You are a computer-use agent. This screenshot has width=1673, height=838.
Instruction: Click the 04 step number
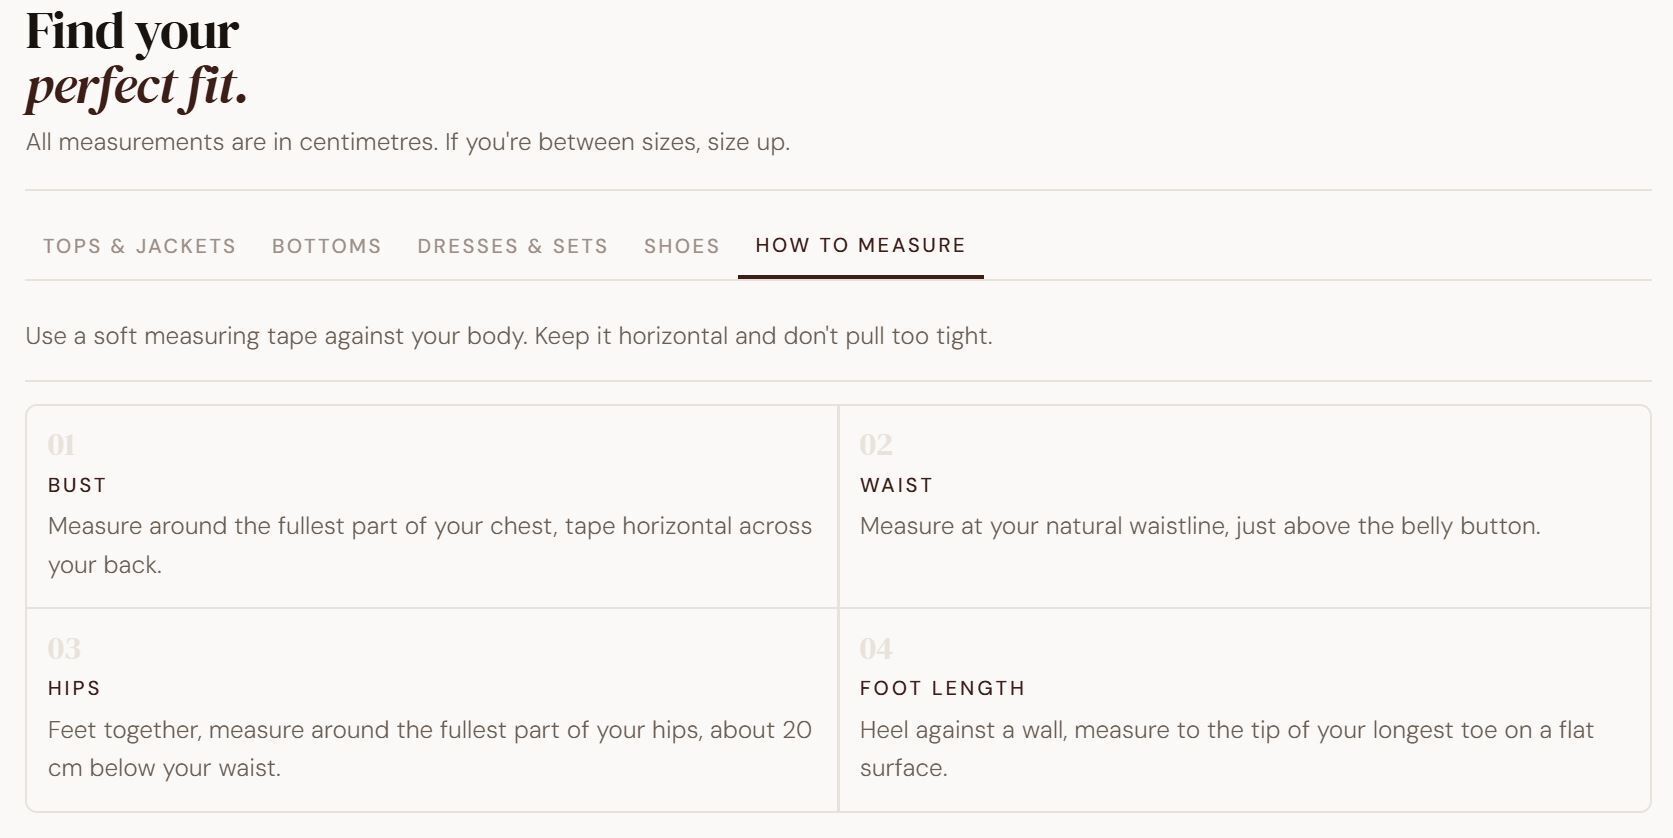tap(876, 649)
